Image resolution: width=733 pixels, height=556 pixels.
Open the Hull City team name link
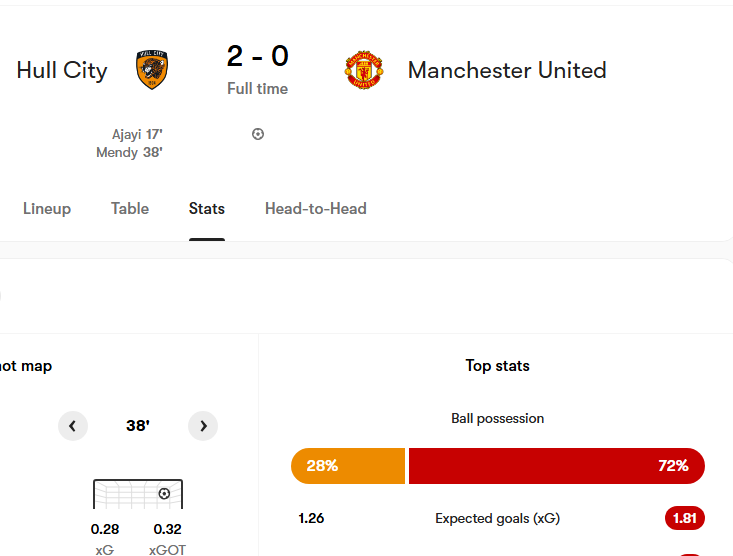pos(62,70)
